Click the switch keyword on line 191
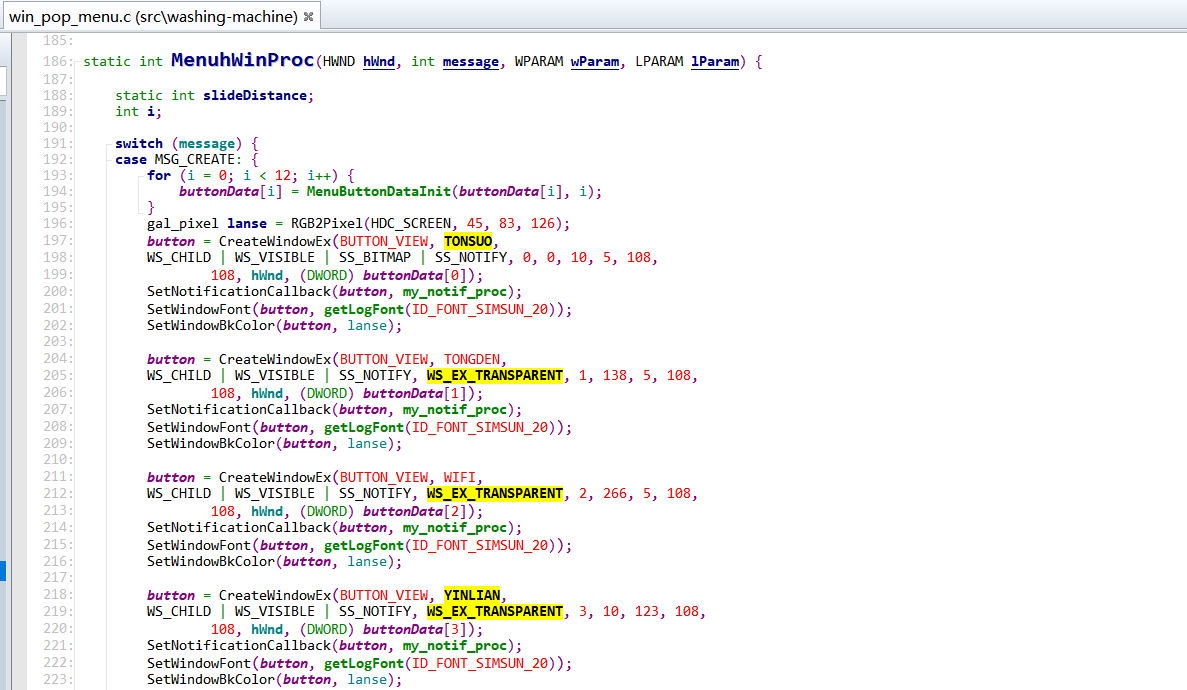This screenshot has width=1187, height=690. (x=139, y=143)
